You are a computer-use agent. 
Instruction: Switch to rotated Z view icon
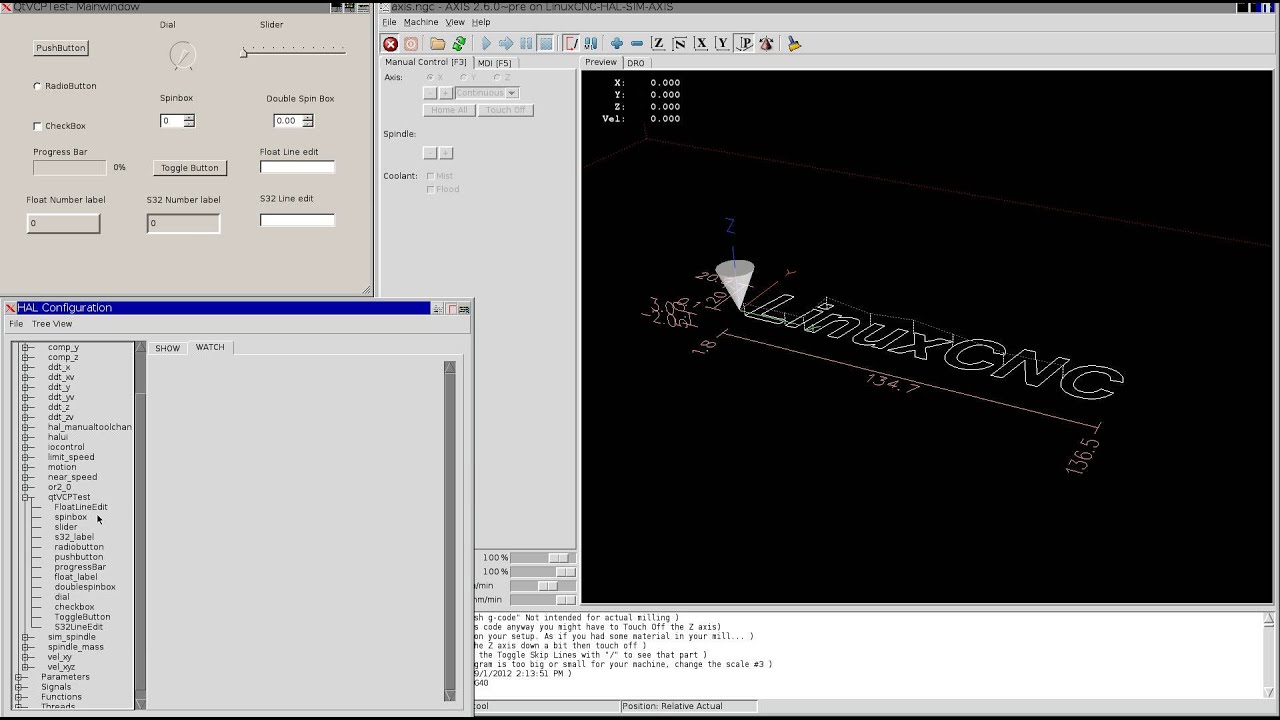(x=680, y=44)
